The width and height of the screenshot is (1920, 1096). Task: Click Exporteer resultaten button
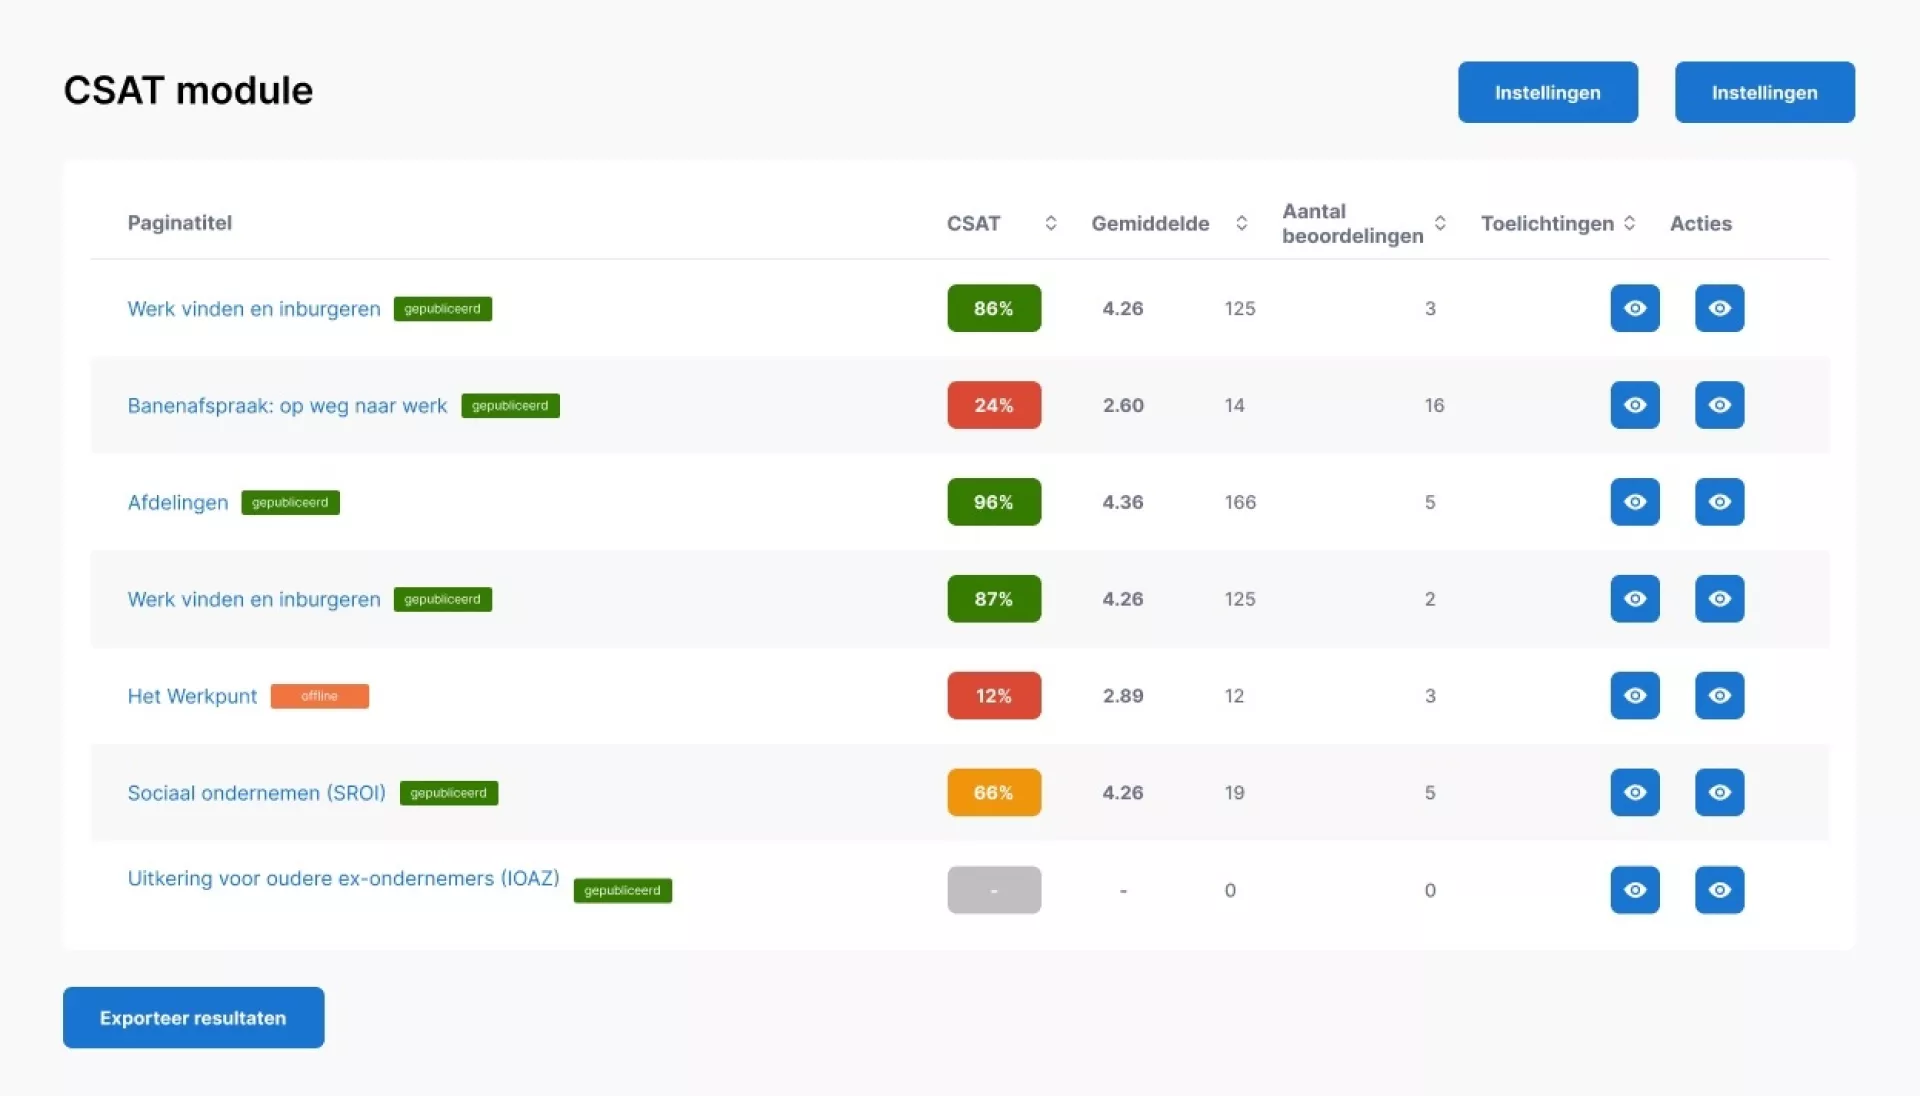pos(193,1018)
